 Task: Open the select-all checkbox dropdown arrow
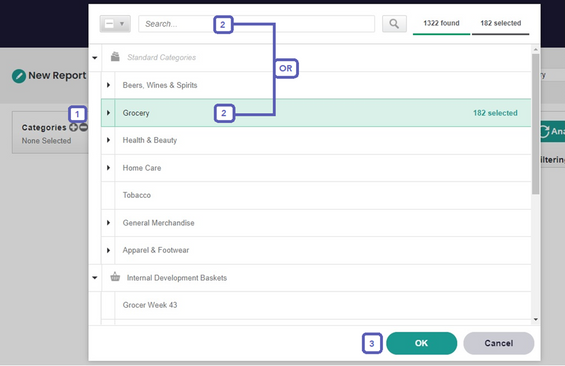(x=122, y=24)
